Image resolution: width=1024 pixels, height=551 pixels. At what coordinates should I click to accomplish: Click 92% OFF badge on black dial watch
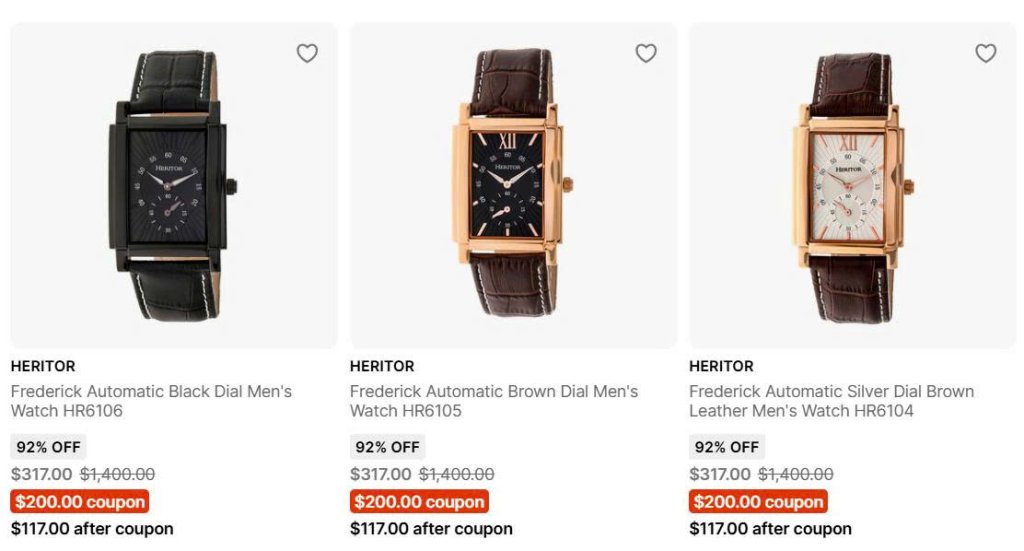tap(48, 447)
